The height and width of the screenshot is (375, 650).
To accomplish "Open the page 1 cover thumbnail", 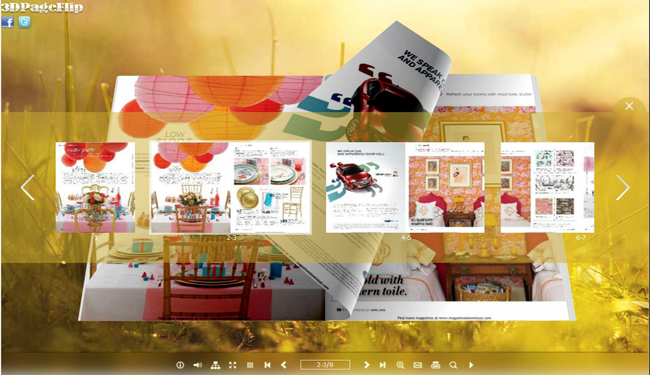I will pyautogui.click(x=95, y=187).
